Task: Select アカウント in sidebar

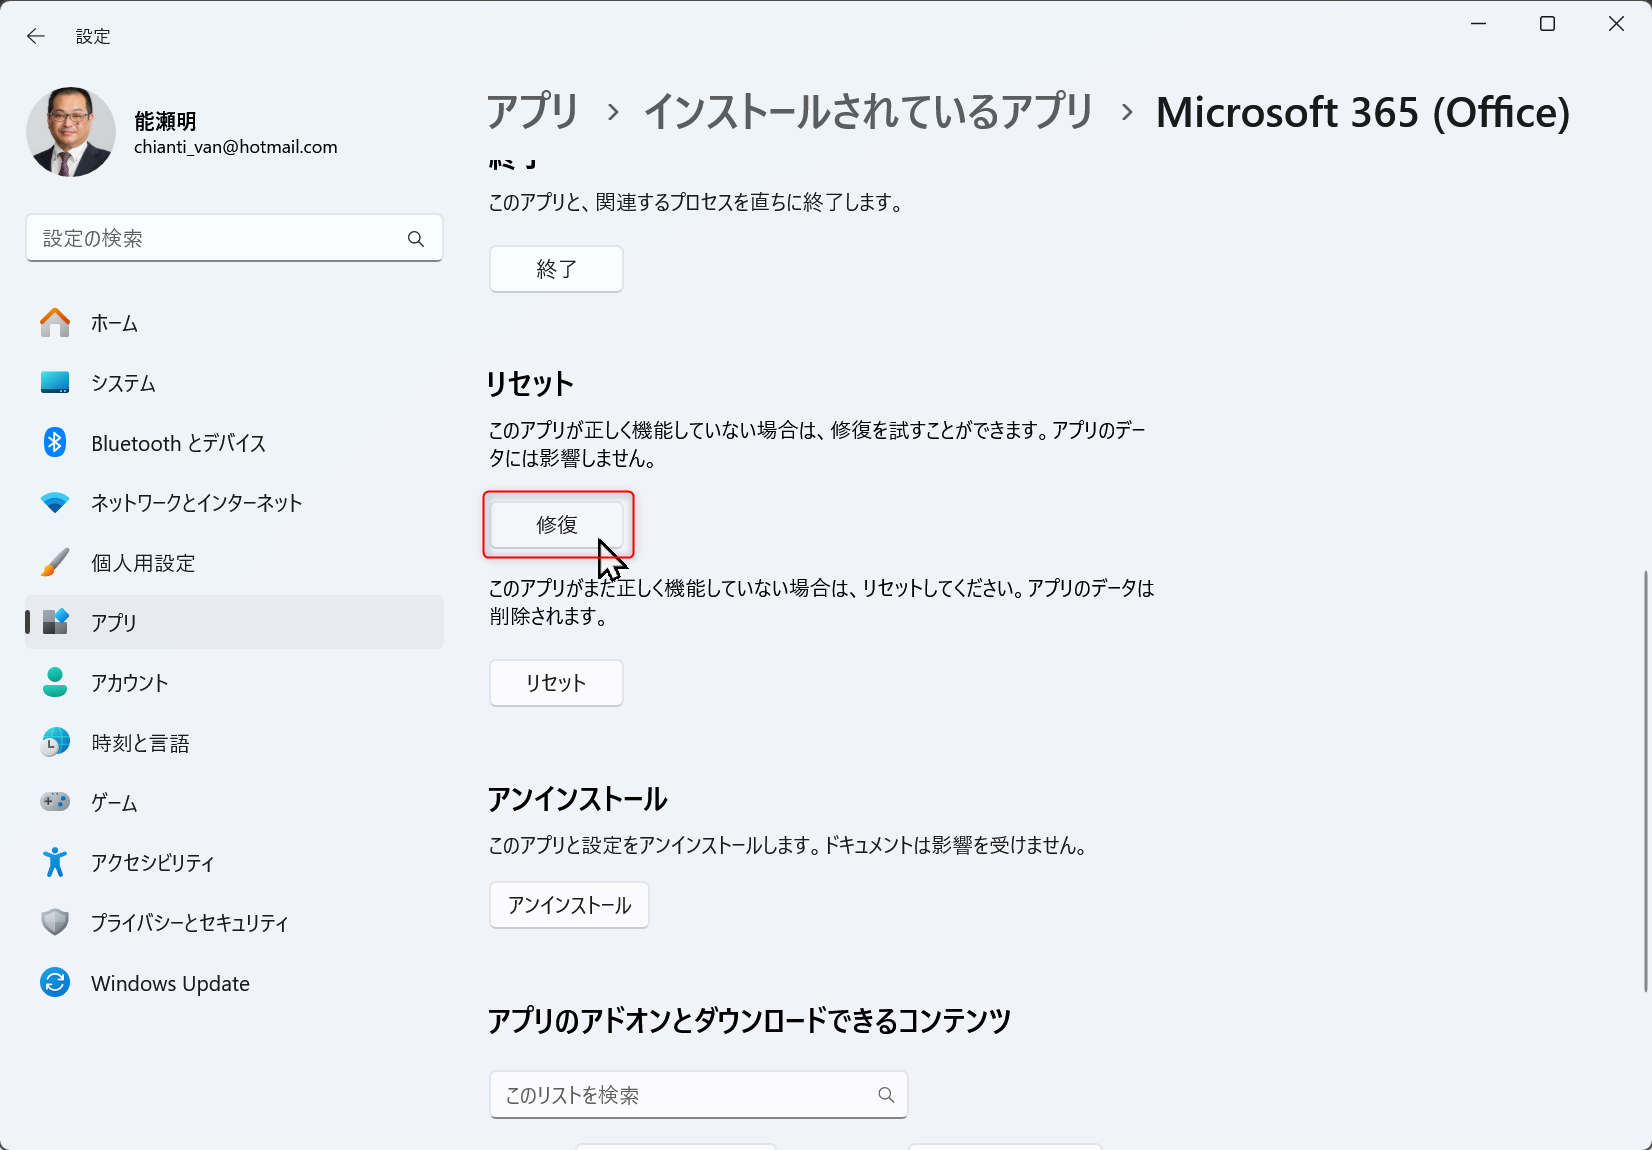Action: pos(234,683)
